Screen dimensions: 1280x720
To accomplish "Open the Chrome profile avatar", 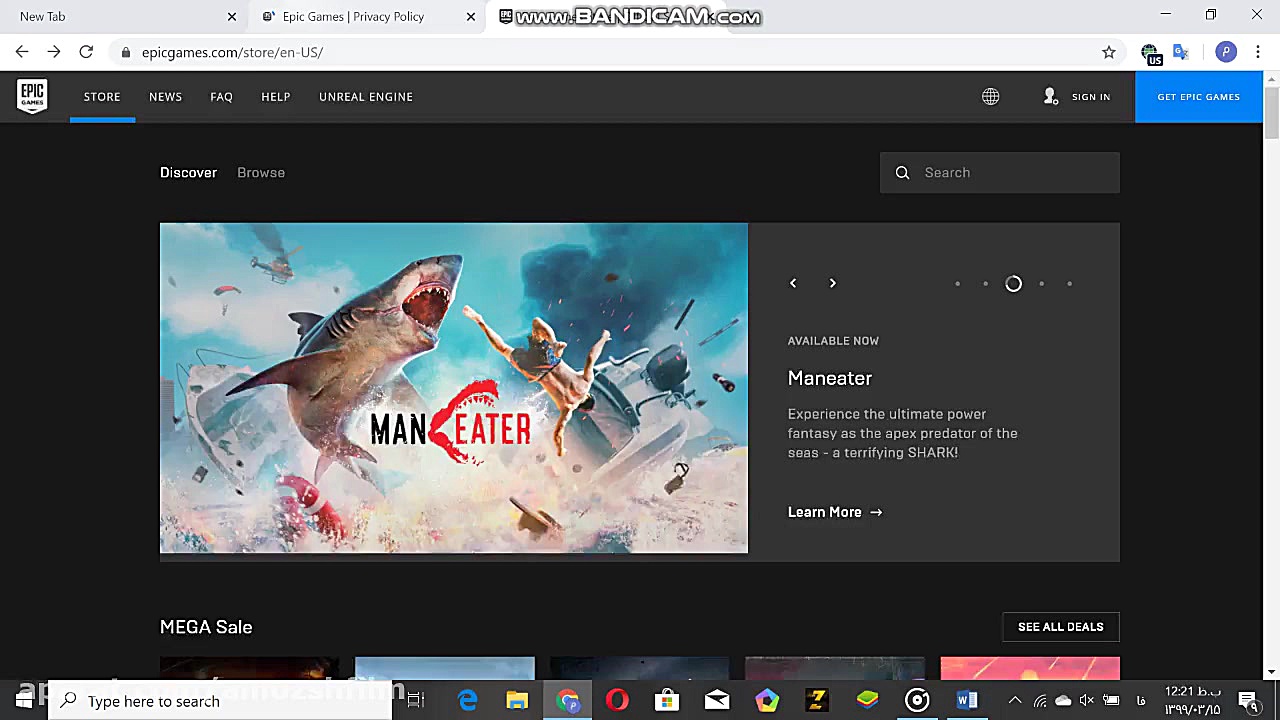I will tap(1226, 52).
